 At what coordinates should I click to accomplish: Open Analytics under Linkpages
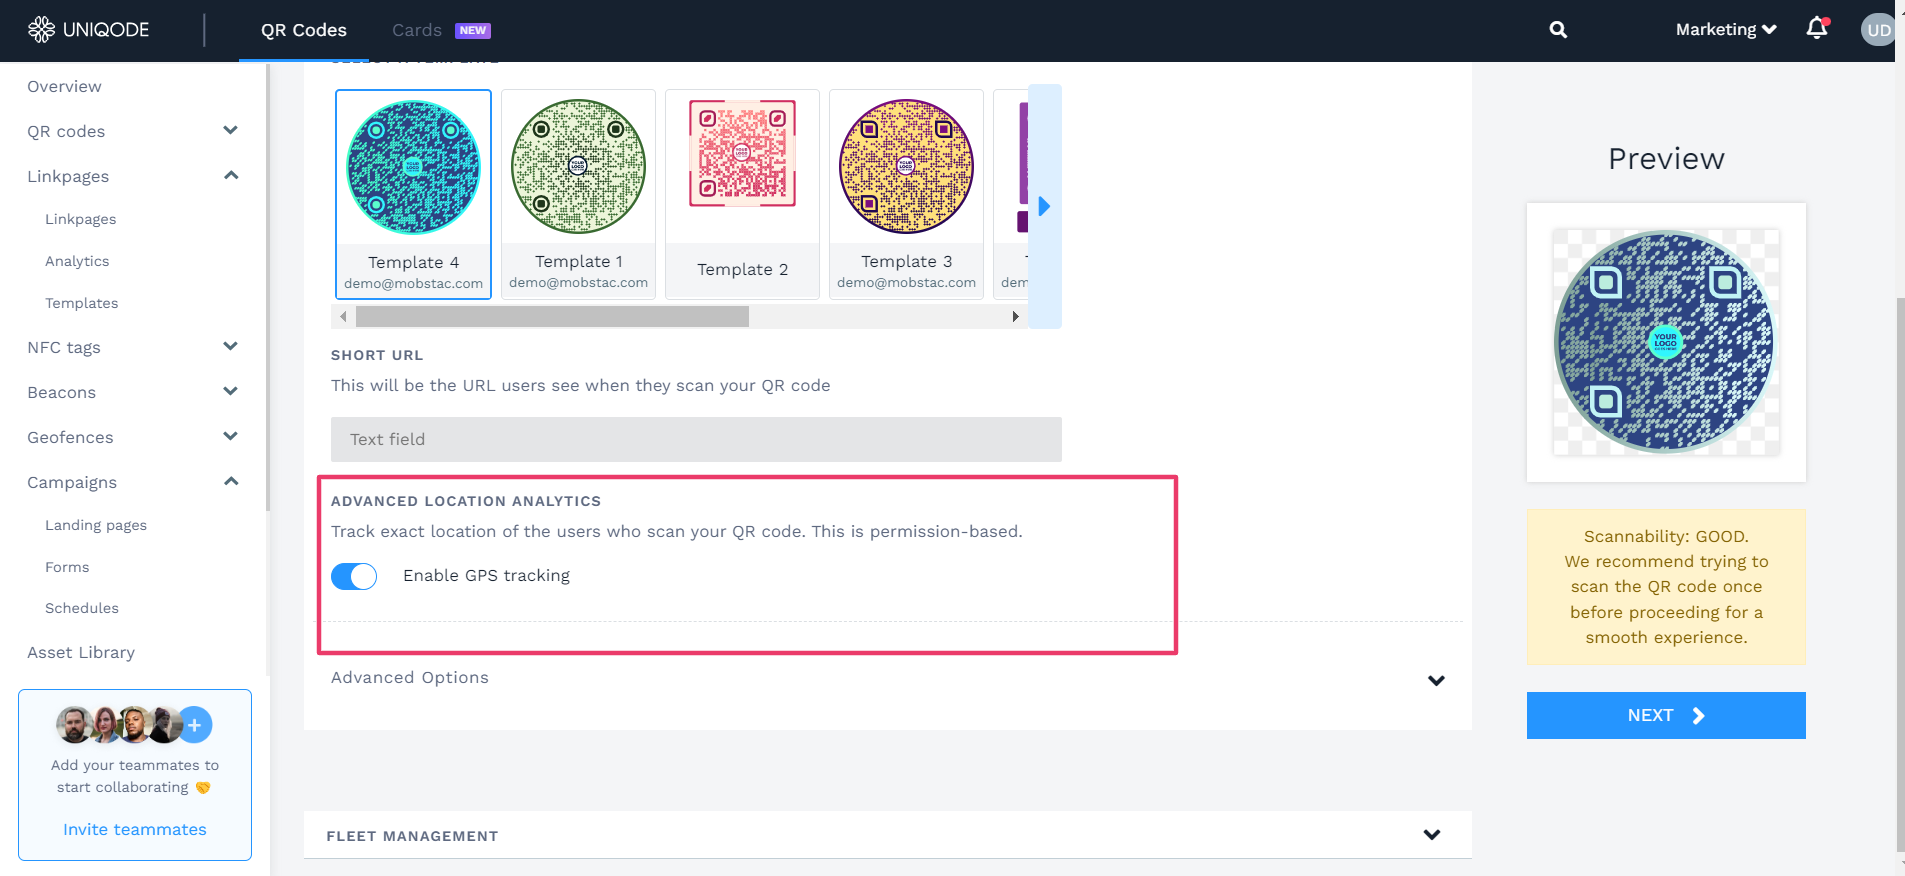[77, 261]
